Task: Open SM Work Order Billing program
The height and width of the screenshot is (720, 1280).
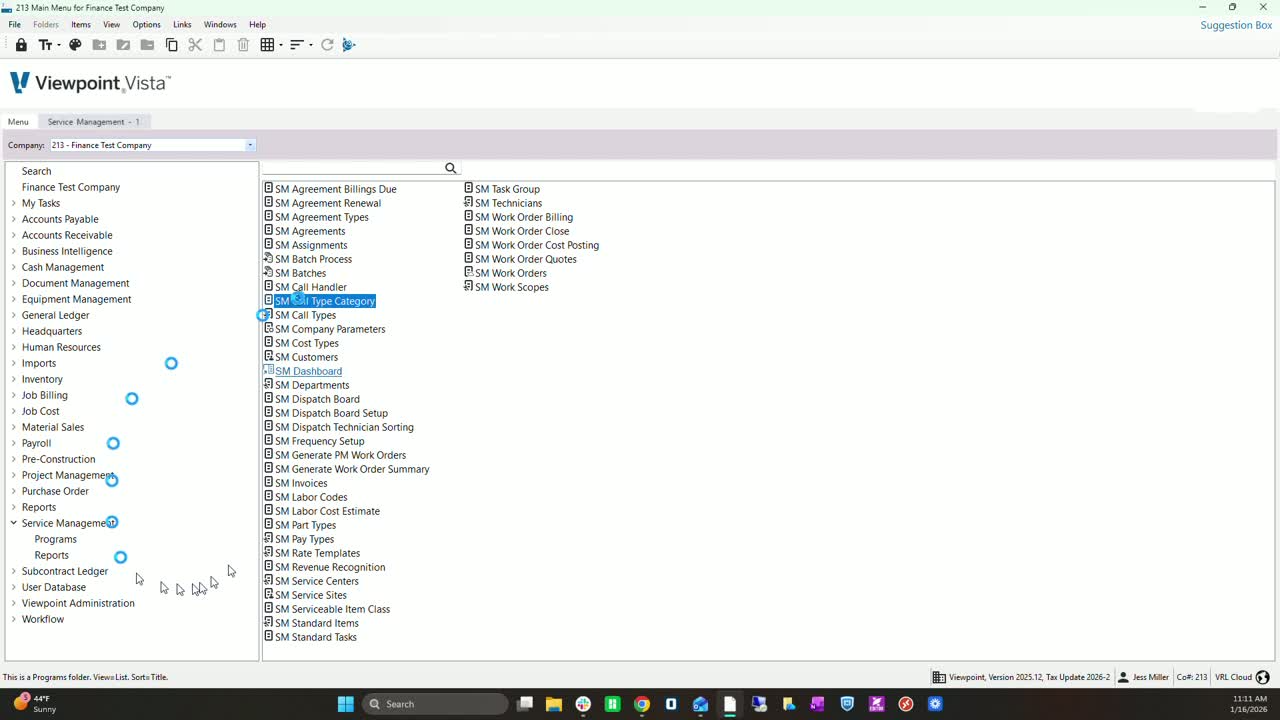Action: 523,217
